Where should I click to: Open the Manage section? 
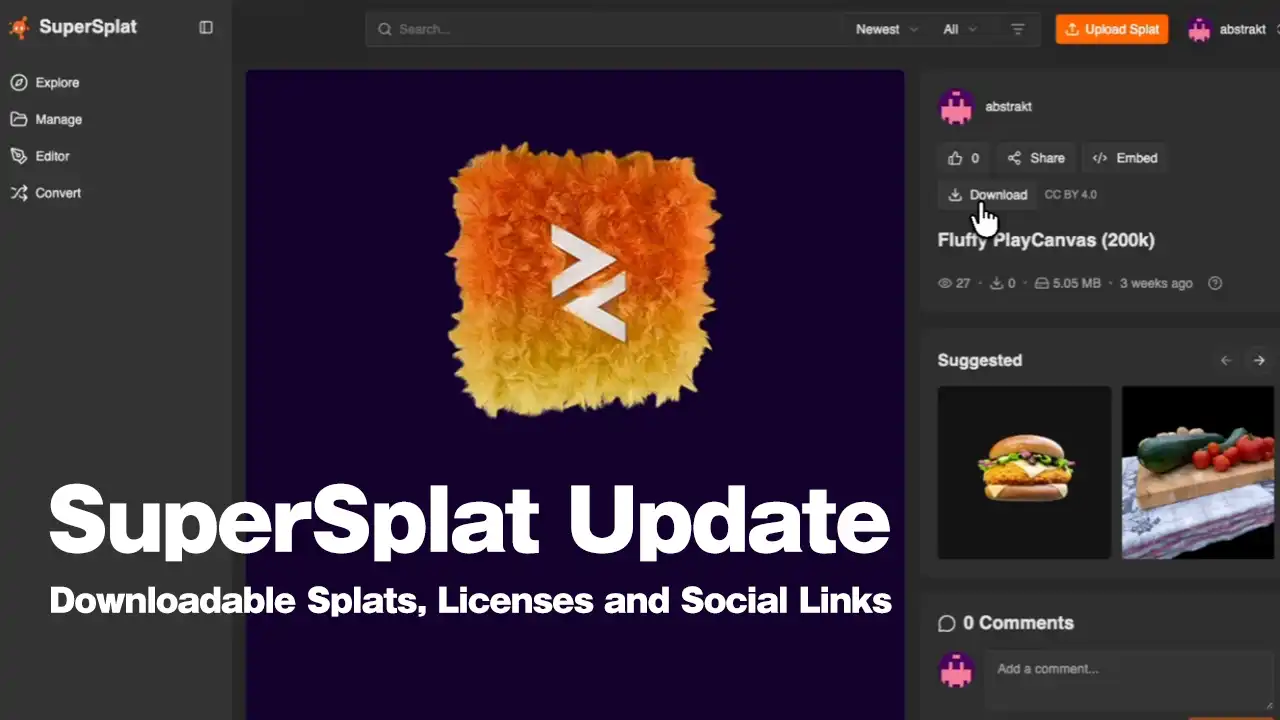[x=58, y=119]
